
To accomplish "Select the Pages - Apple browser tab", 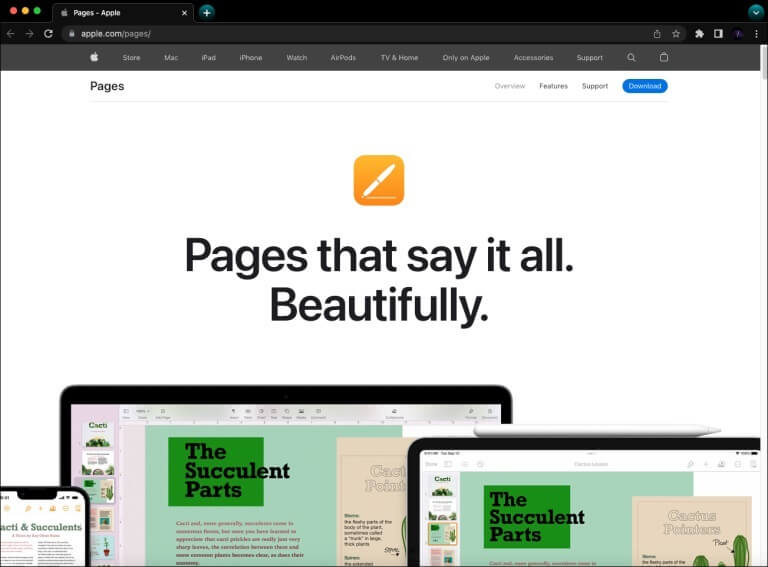I will click(123, 13).
